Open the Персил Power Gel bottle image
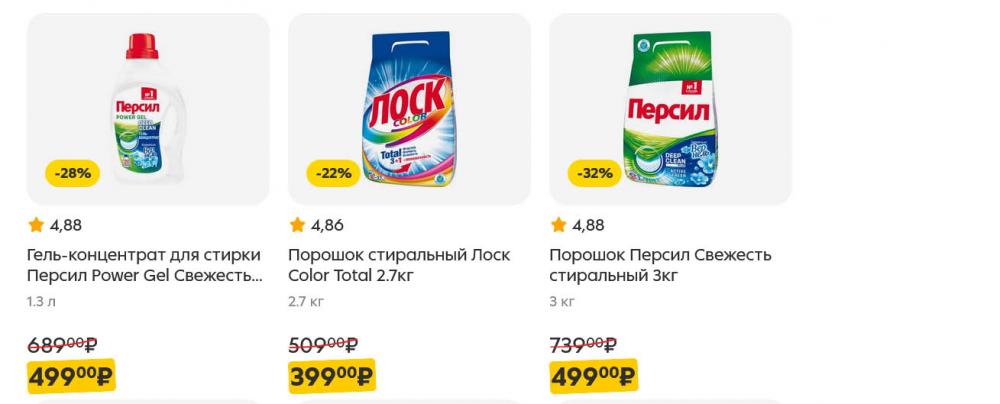The height and width of the screenshot is (404, 1000). [148, 108]
